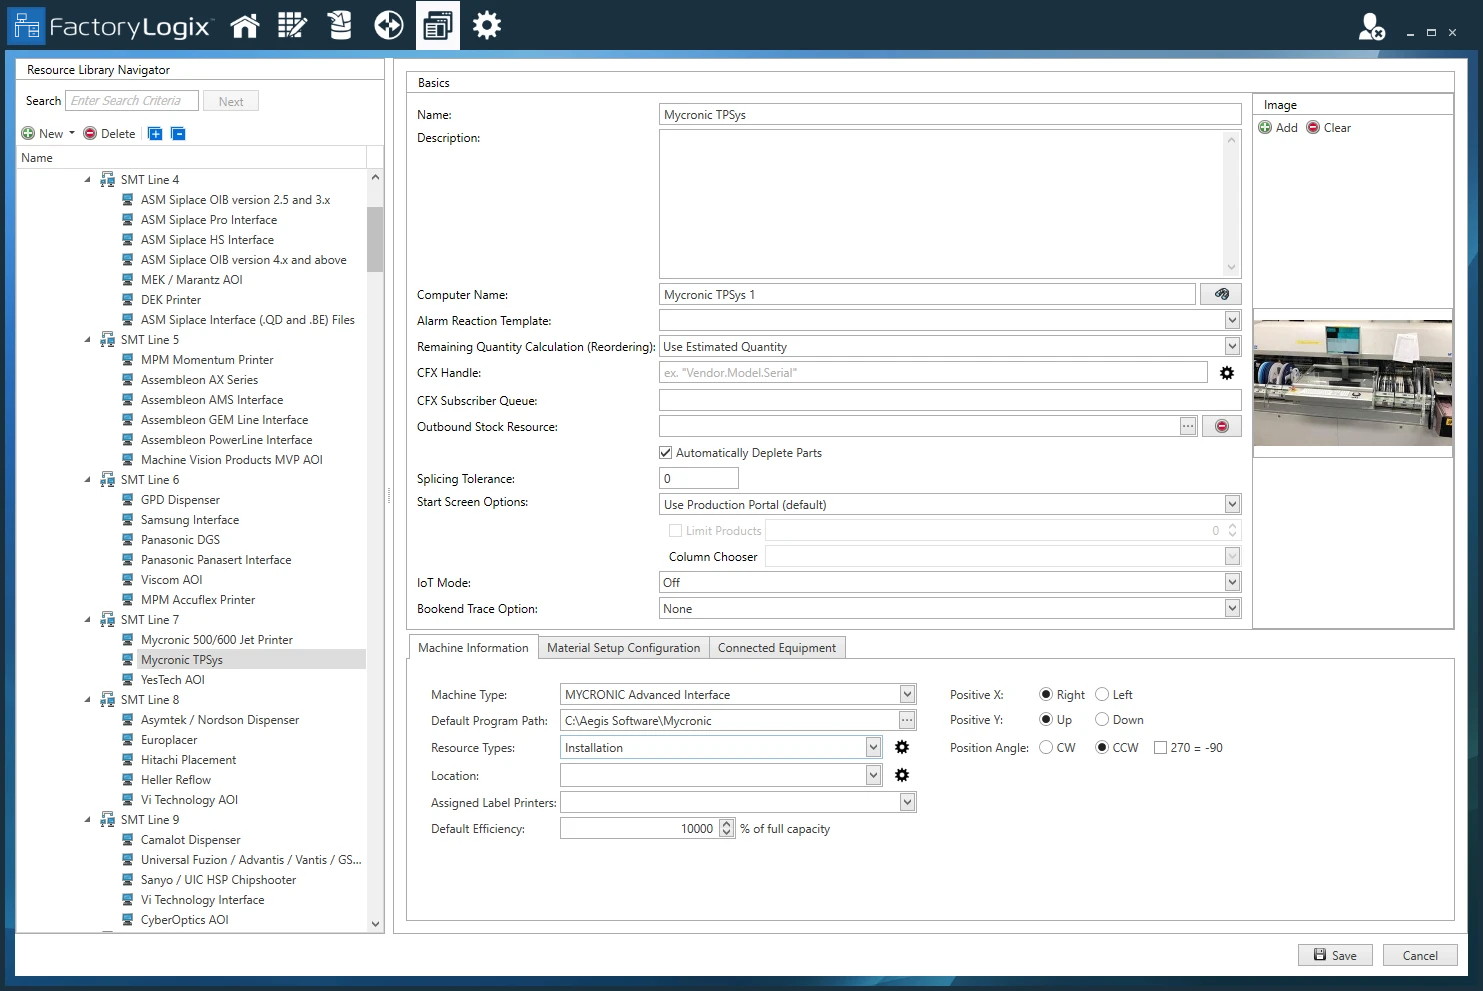Uncheck Automatically Deplete Parts
The width and height of the screenshot is (1483, 991).
click(x=665, y=452)
